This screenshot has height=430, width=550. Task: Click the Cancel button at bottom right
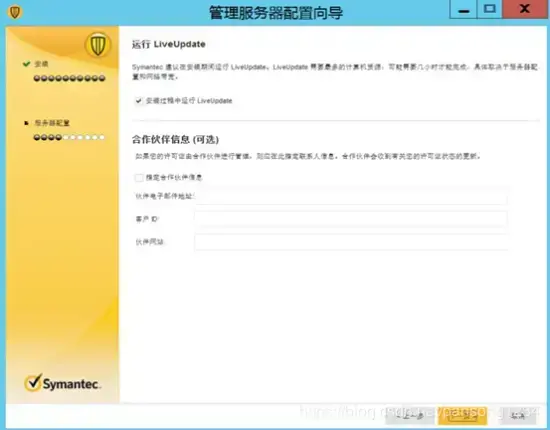click(x=517, y=416)
